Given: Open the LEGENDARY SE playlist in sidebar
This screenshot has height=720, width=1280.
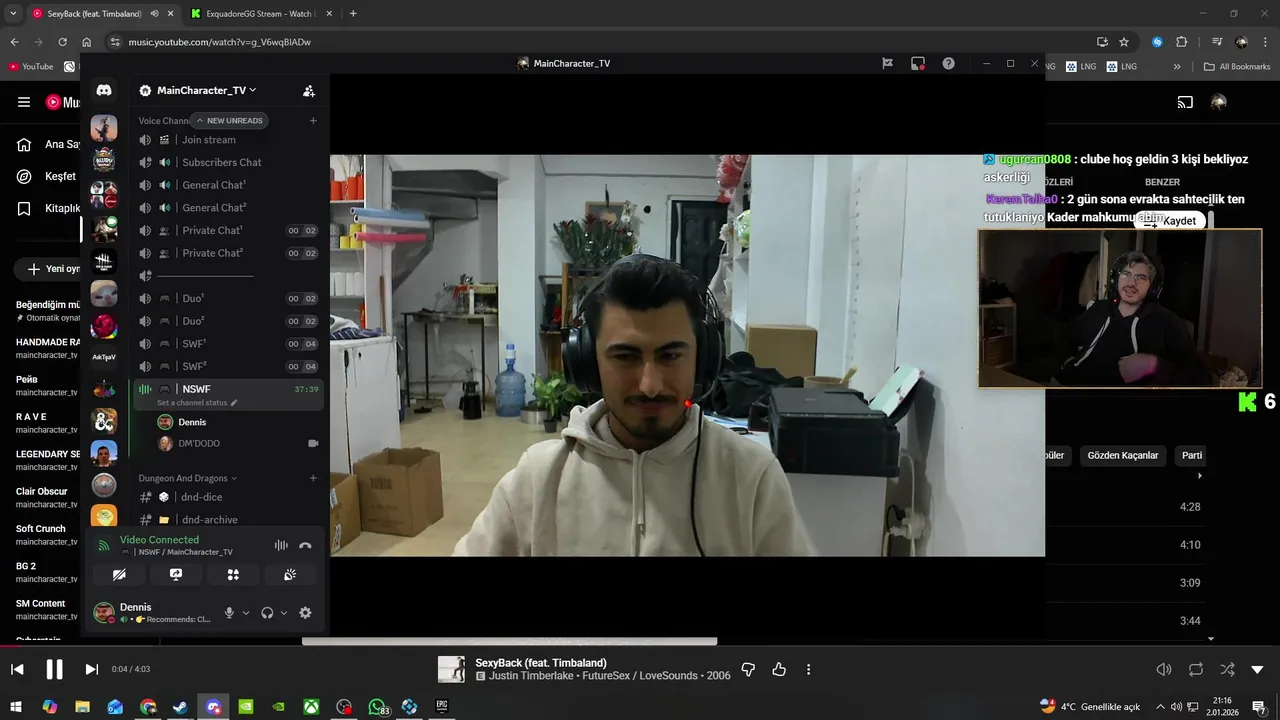Looking at the screenshot, I should pyautogui.click(x=48, y=459).
